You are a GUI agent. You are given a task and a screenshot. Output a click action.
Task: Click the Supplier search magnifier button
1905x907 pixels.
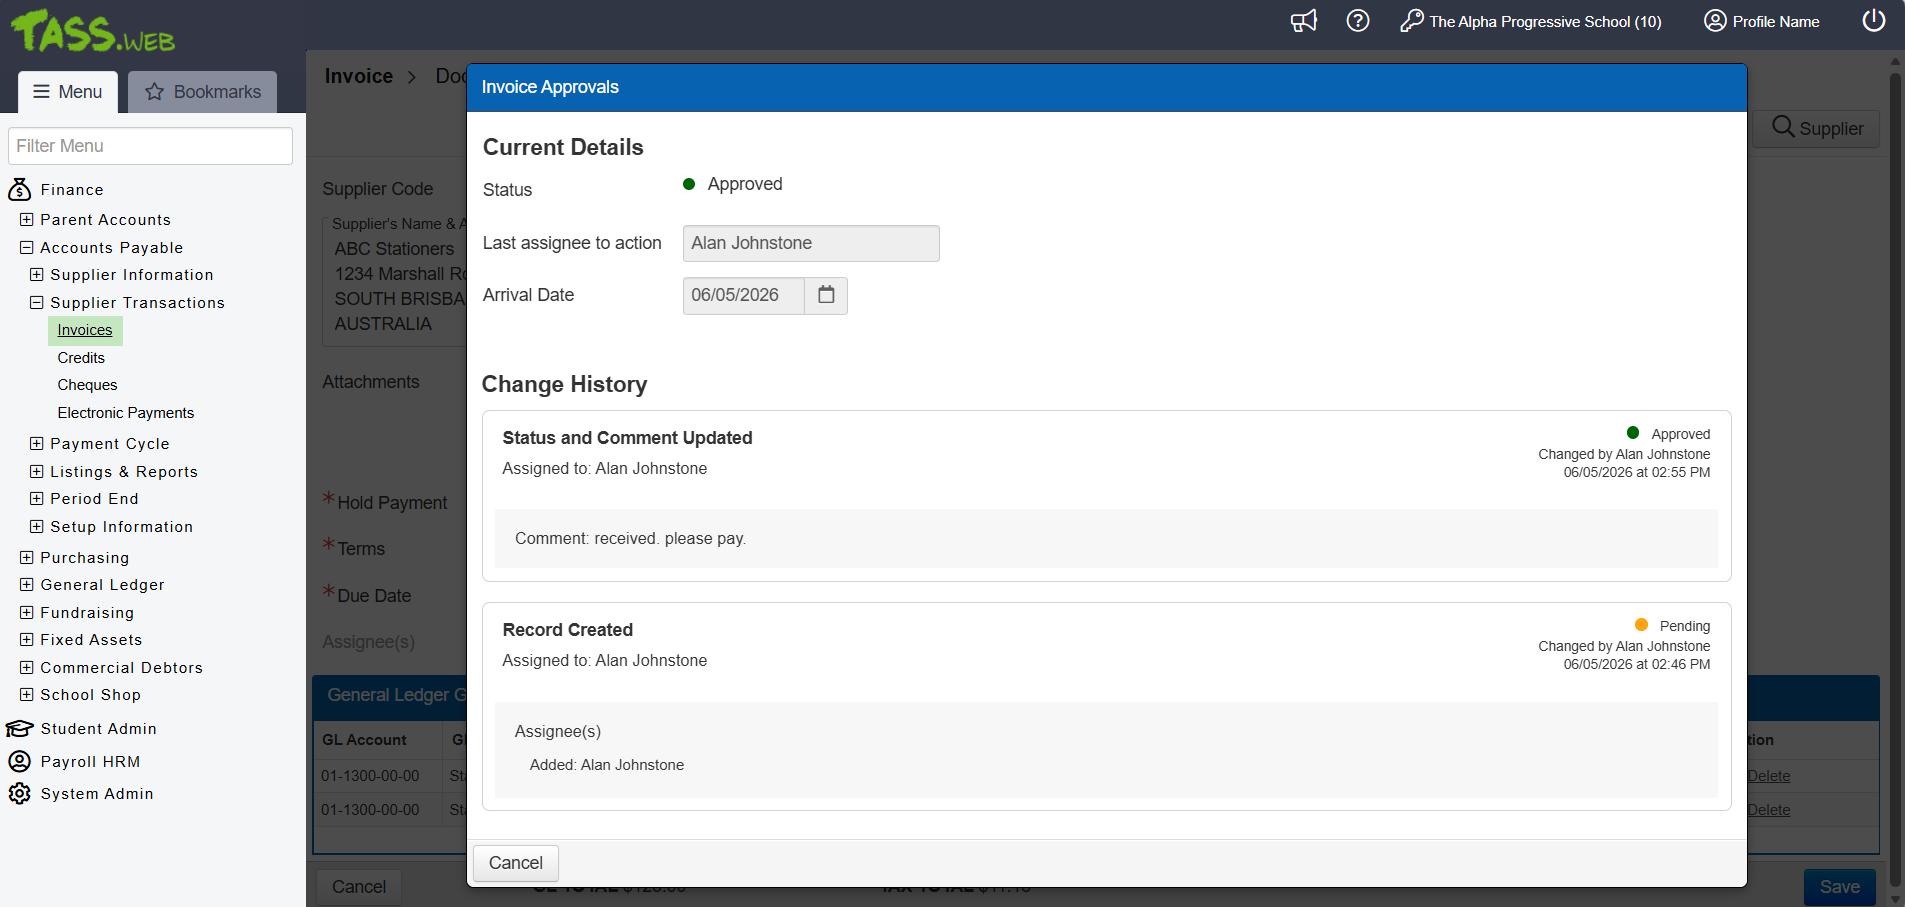(1816, 128)
